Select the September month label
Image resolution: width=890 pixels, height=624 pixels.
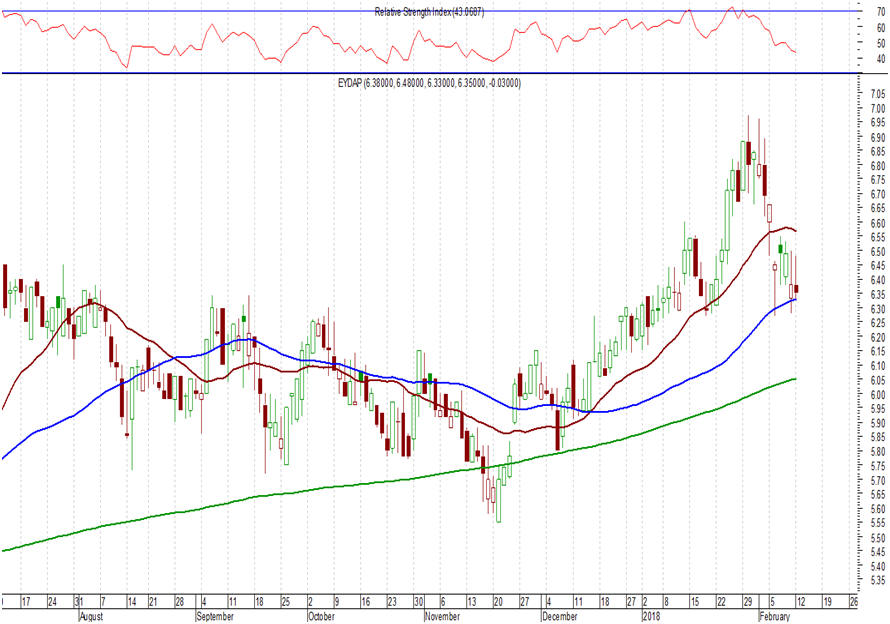[215, 616]
